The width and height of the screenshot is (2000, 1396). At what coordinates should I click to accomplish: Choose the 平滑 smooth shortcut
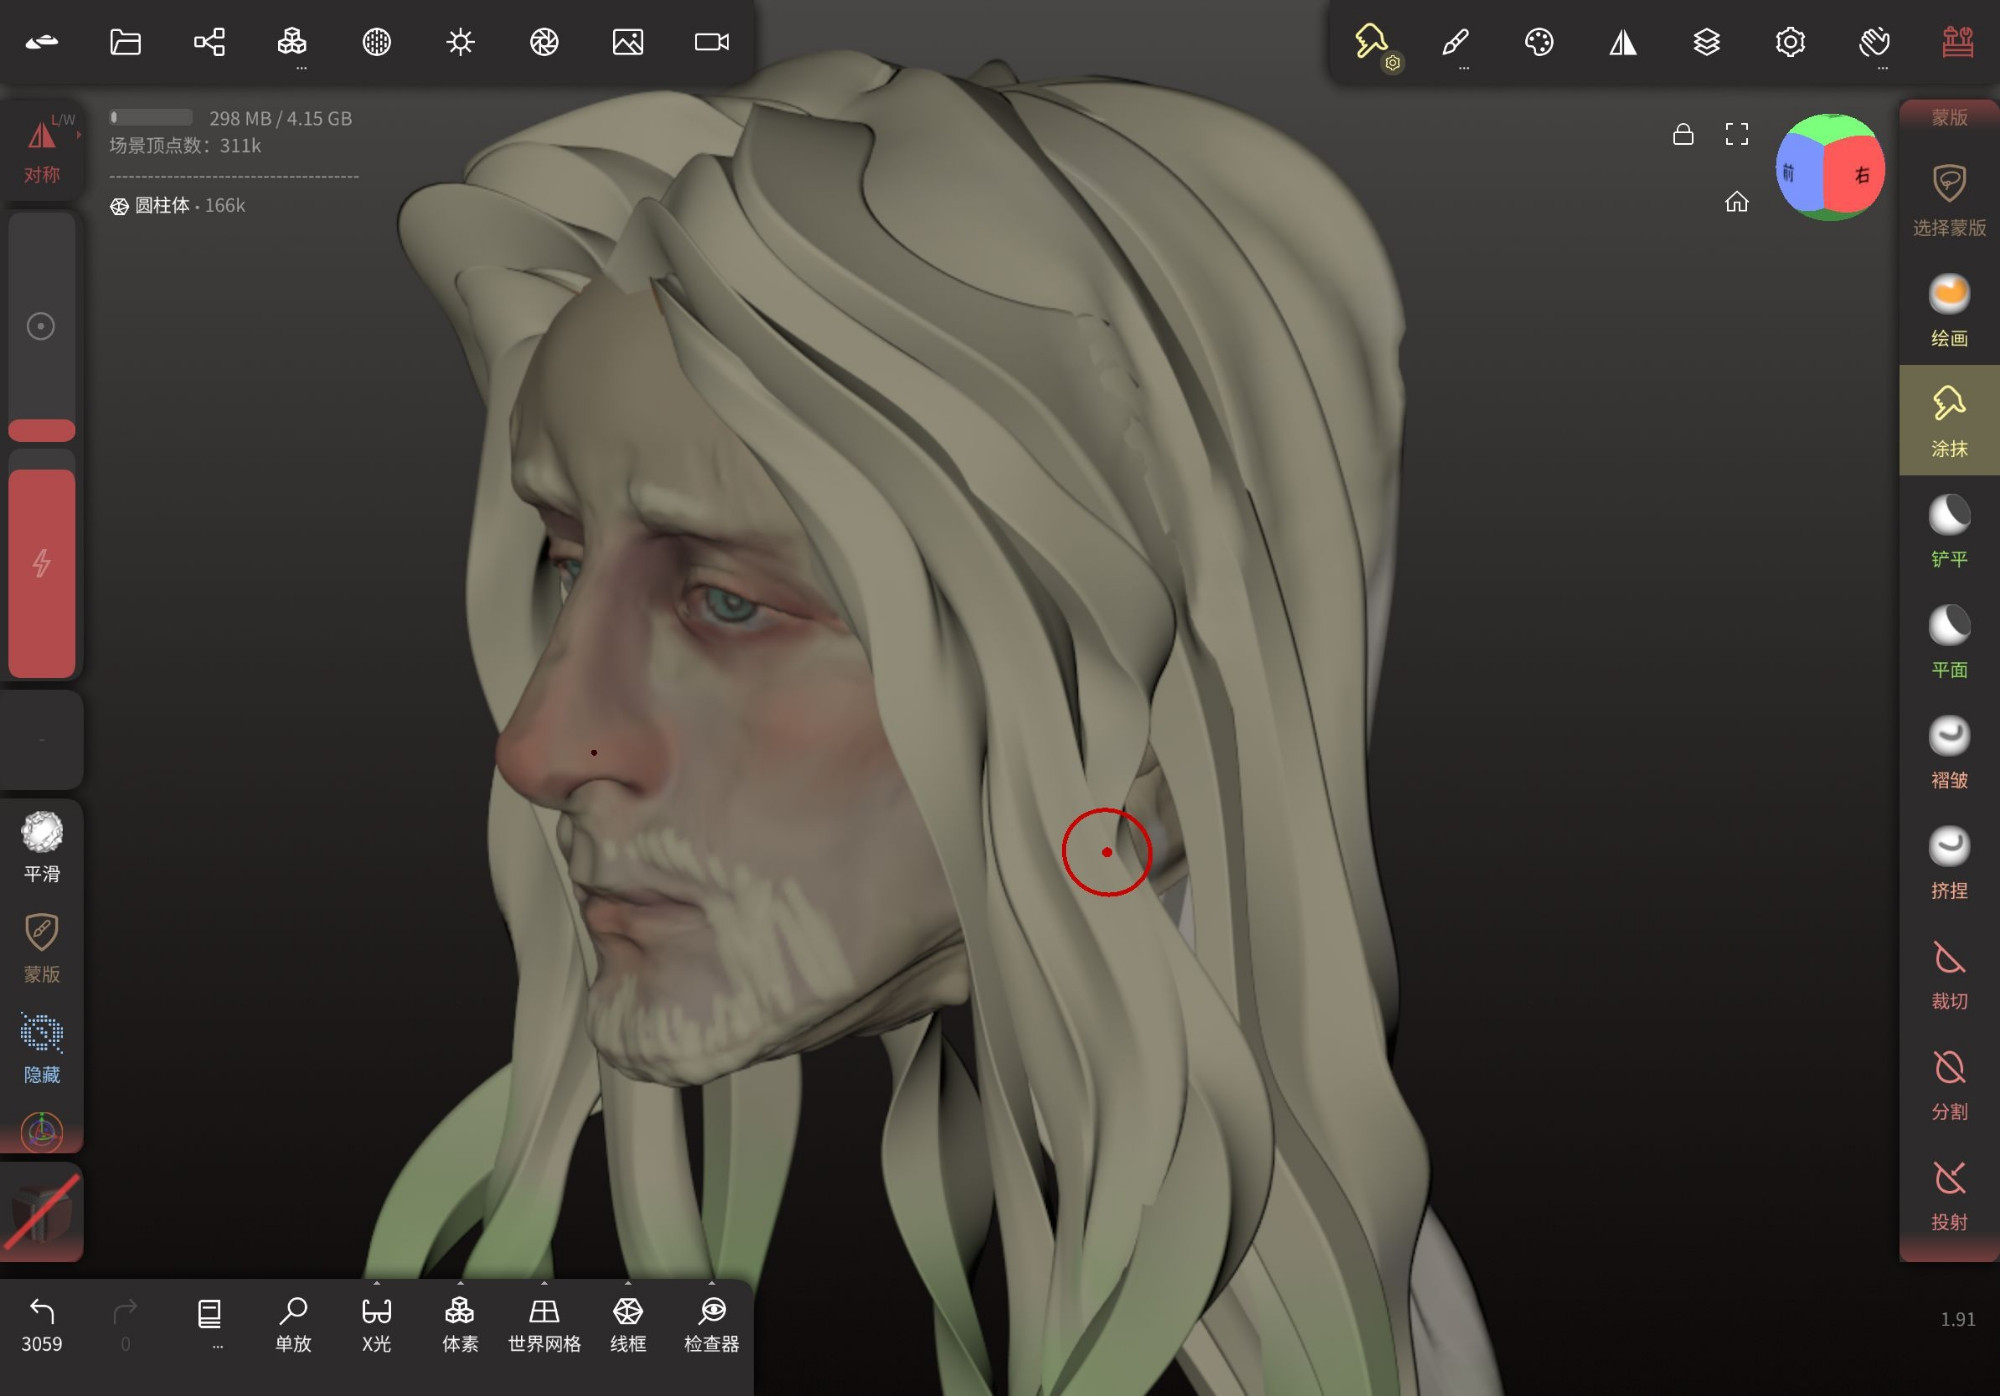click(x=42, y=847)
